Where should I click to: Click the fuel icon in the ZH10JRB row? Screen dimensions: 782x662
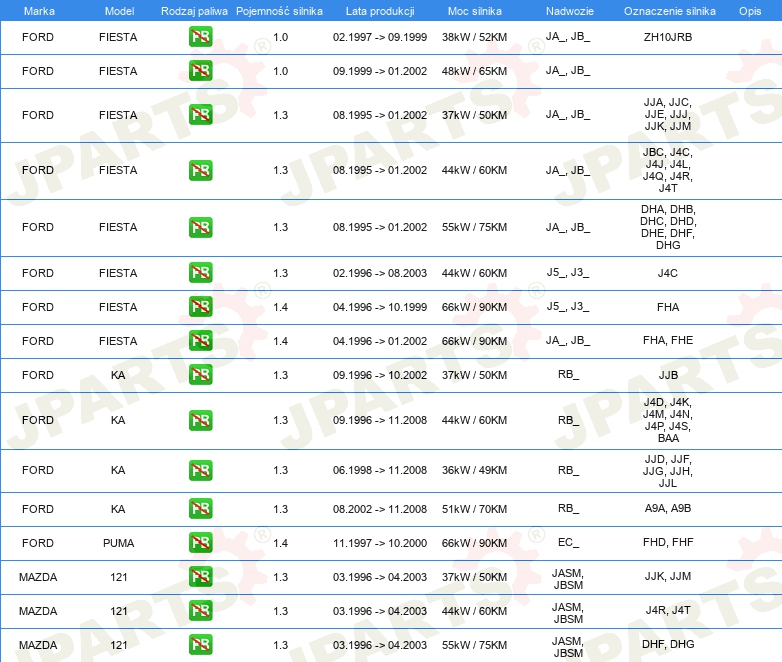click(x=200, y=37)
